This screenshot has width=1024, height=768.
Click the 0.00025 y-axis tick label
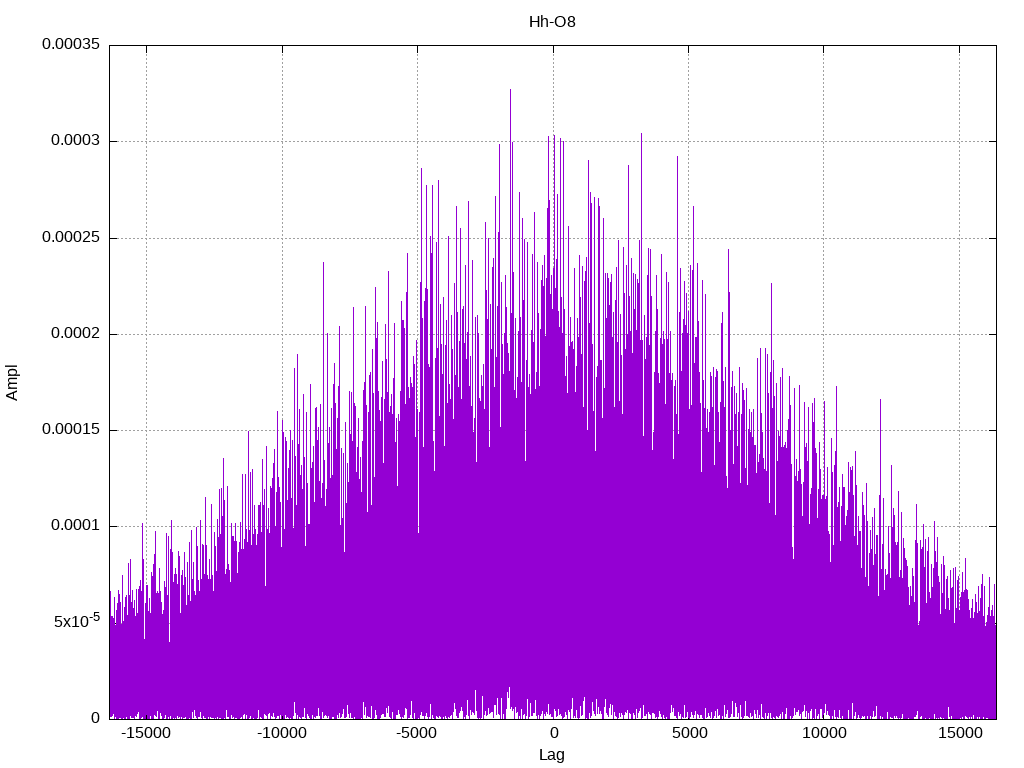pyautogui.click(x=70, y=238)
